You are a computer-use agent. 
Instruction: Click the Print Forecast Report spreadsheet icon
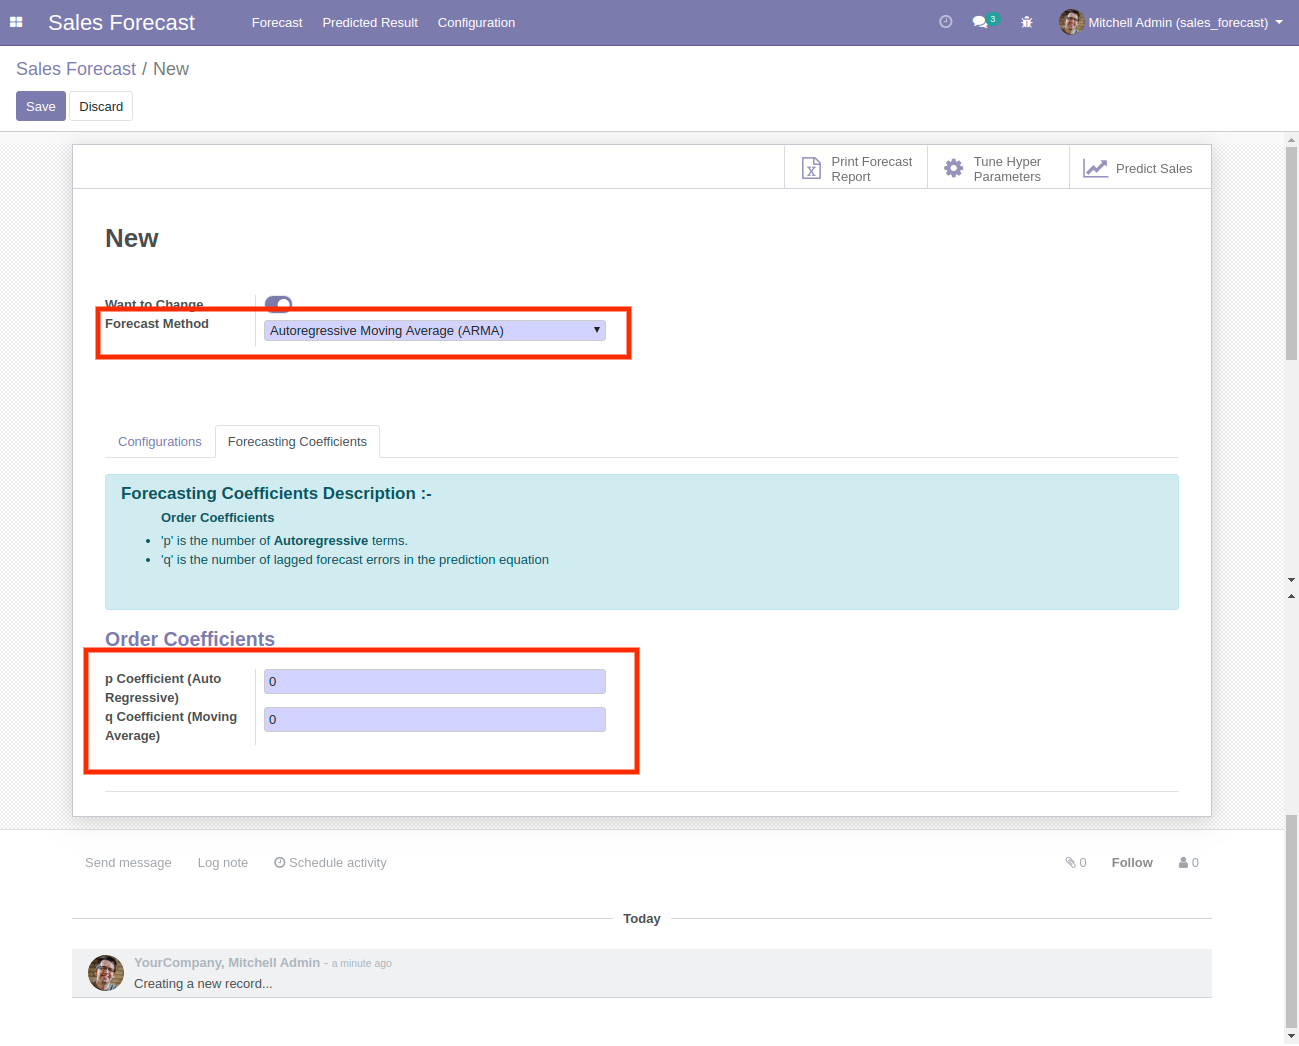tap(811, 169)
